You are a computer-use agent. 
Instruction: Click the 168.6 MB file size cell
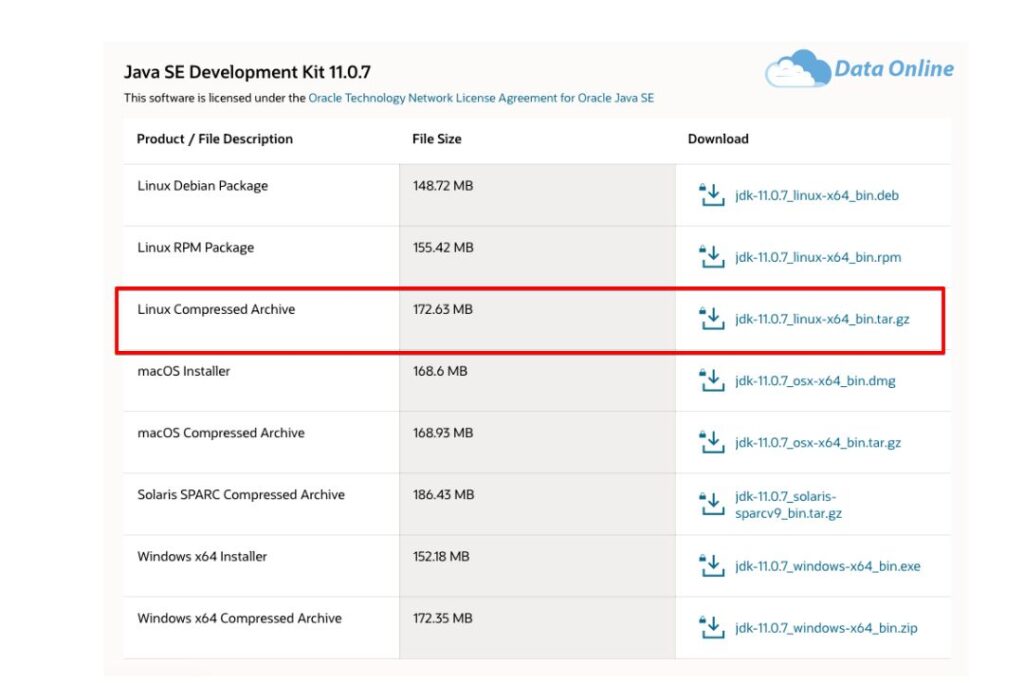[x=537, y=381]
